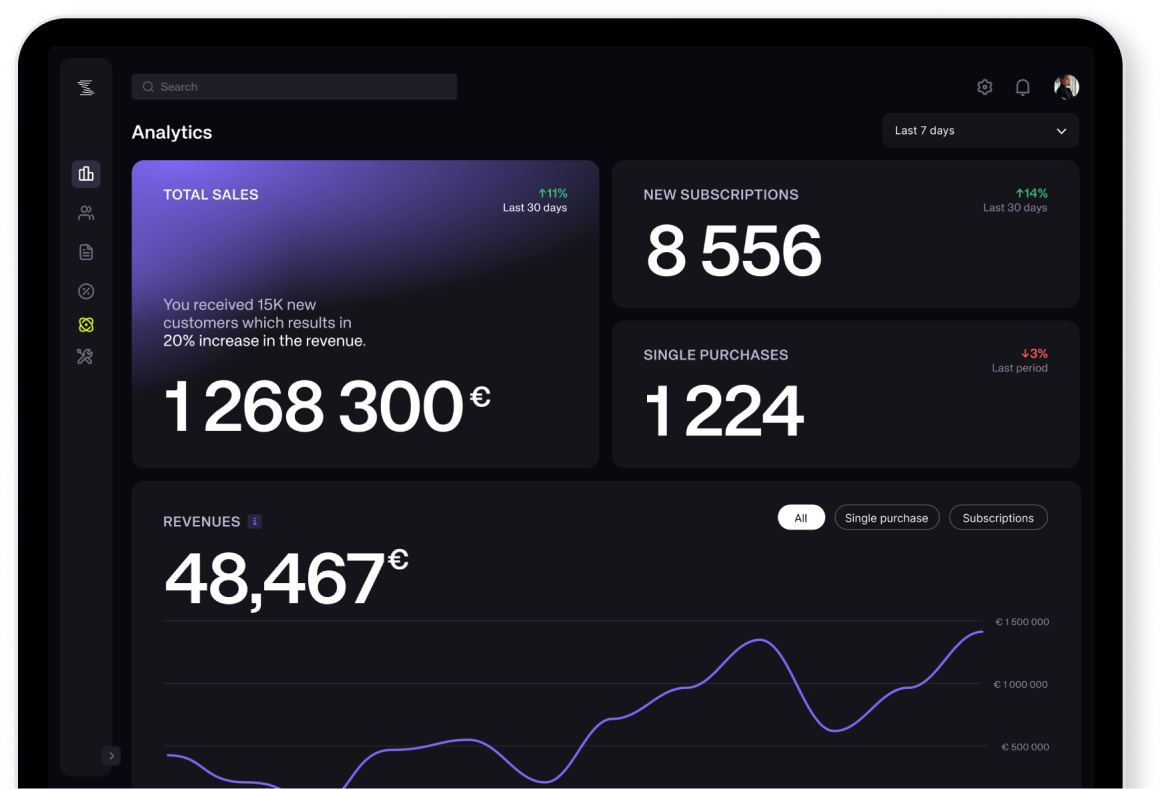Click the app logo in the sidebar

[86, 88]
